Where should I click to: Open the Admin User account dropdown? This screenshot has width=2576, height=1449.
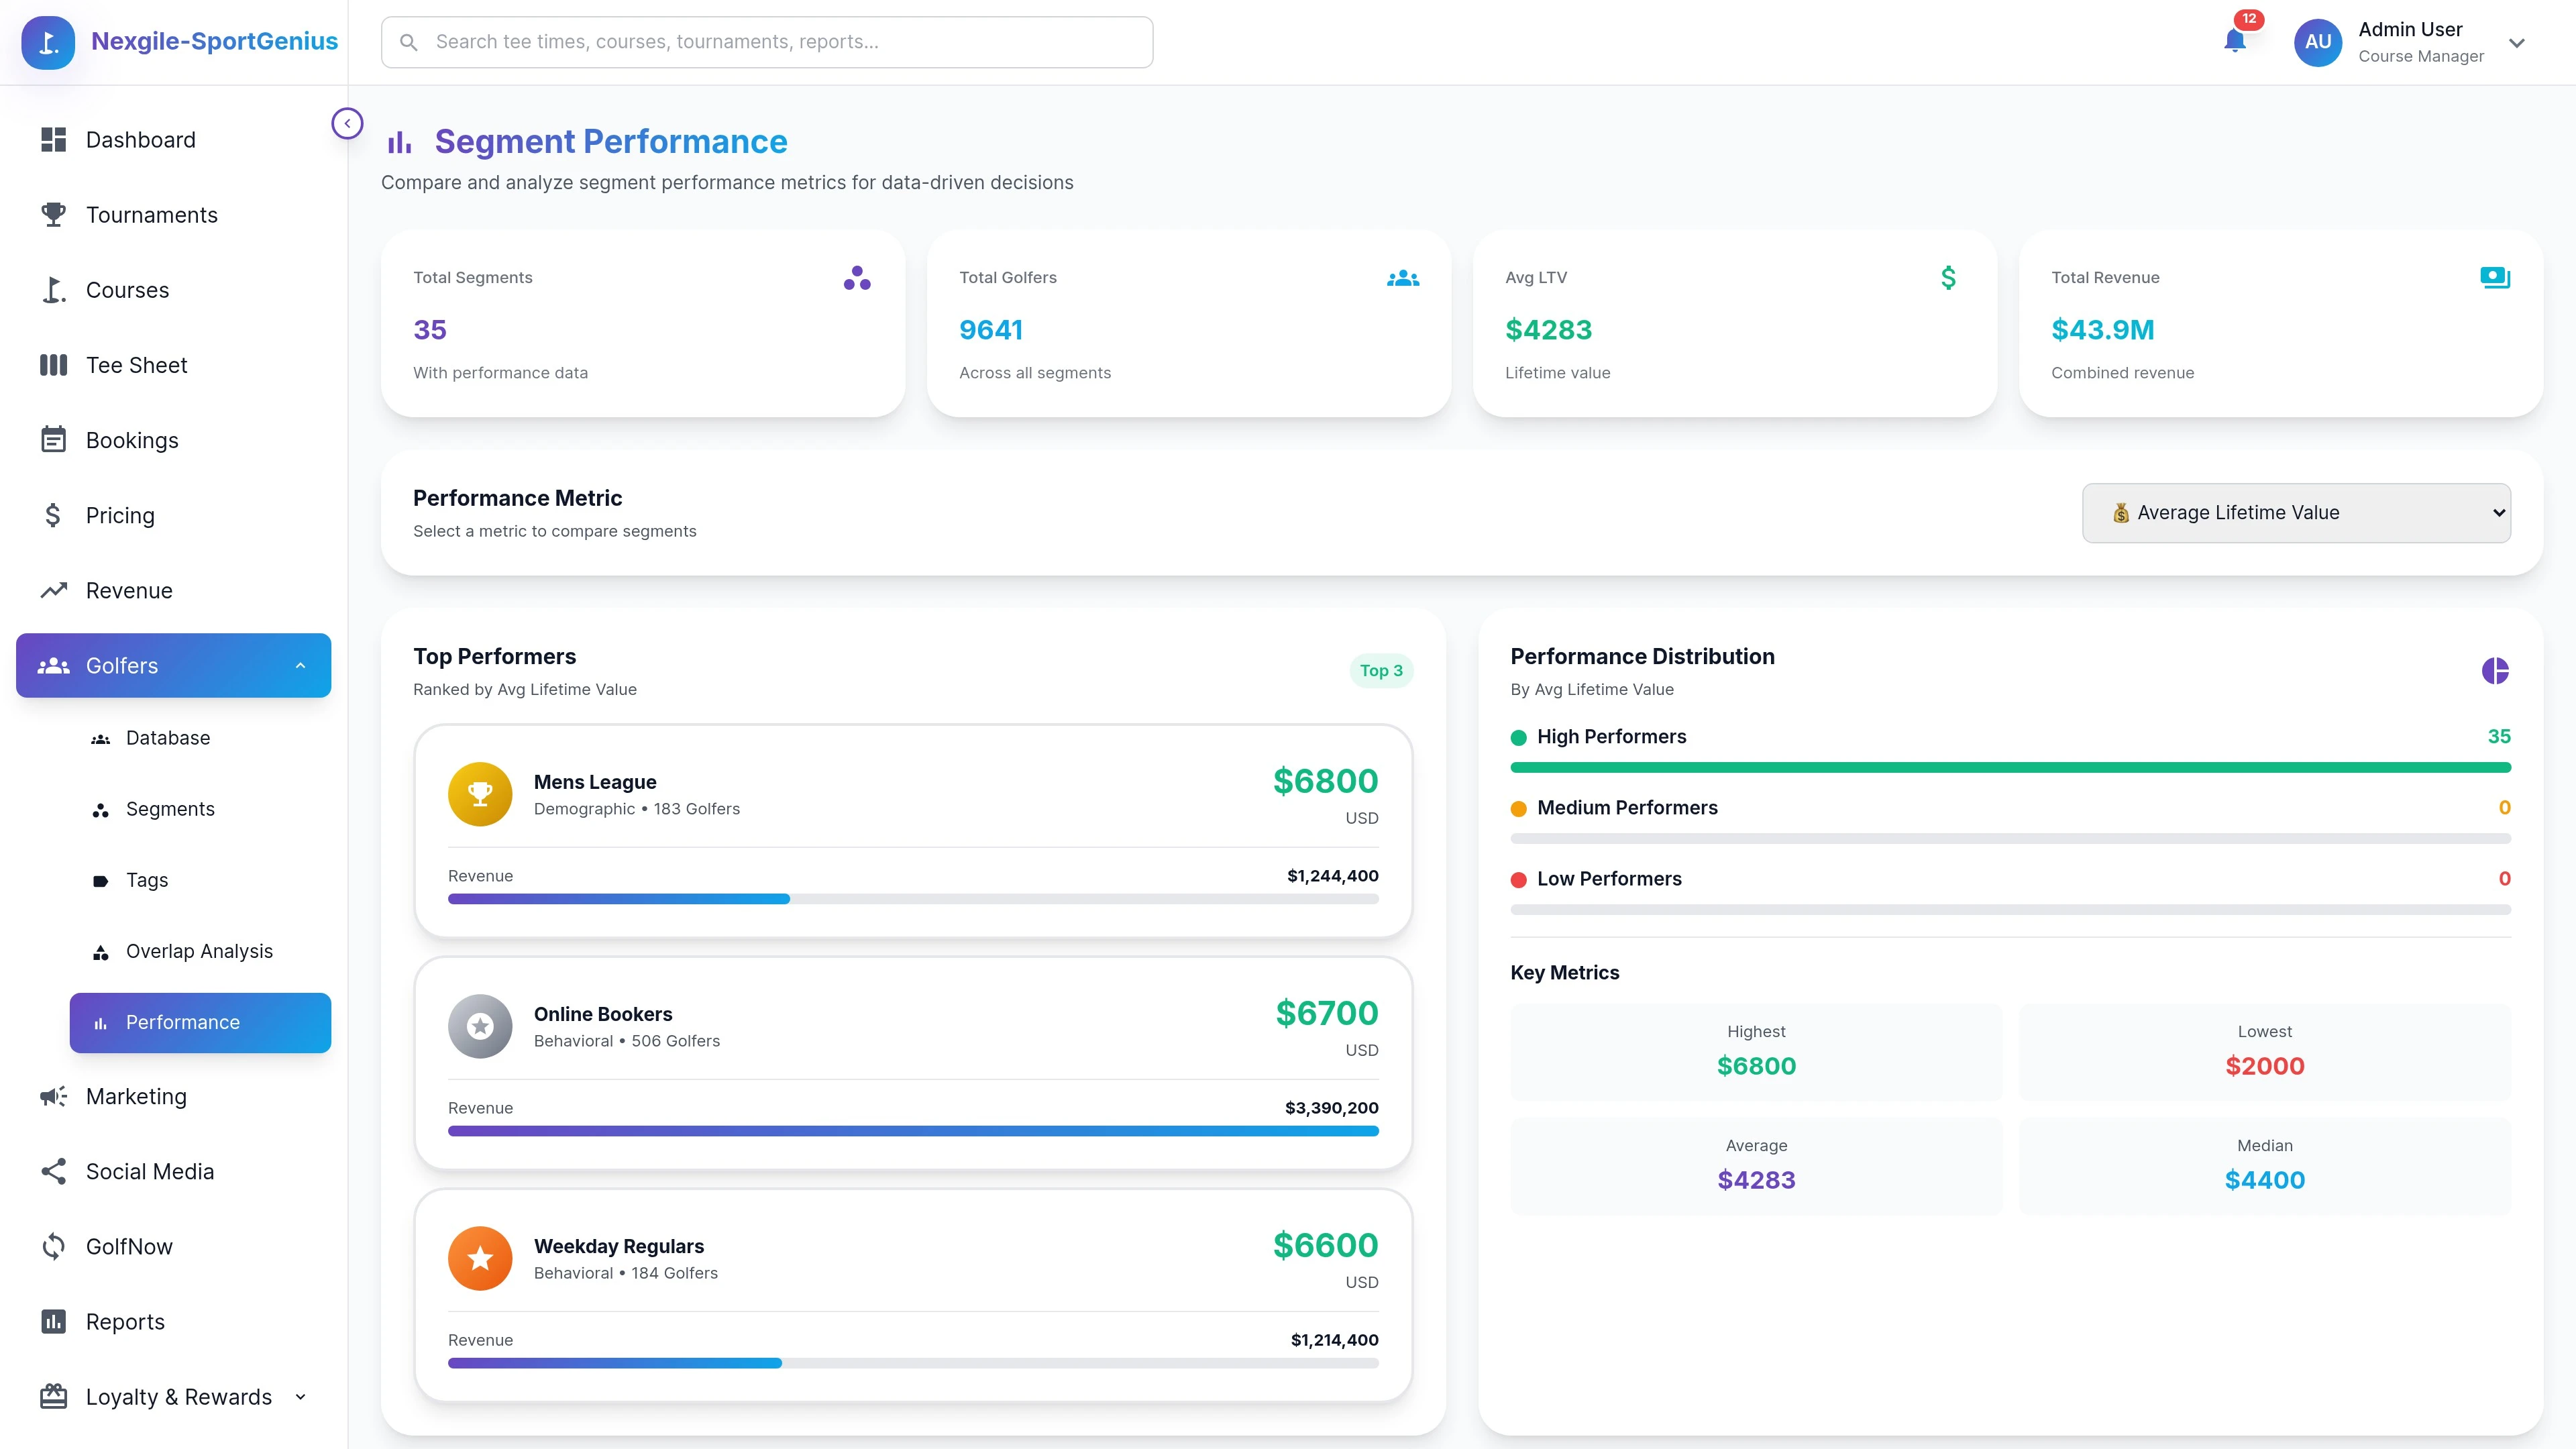pyautogui.click(x=2517, y=42)
